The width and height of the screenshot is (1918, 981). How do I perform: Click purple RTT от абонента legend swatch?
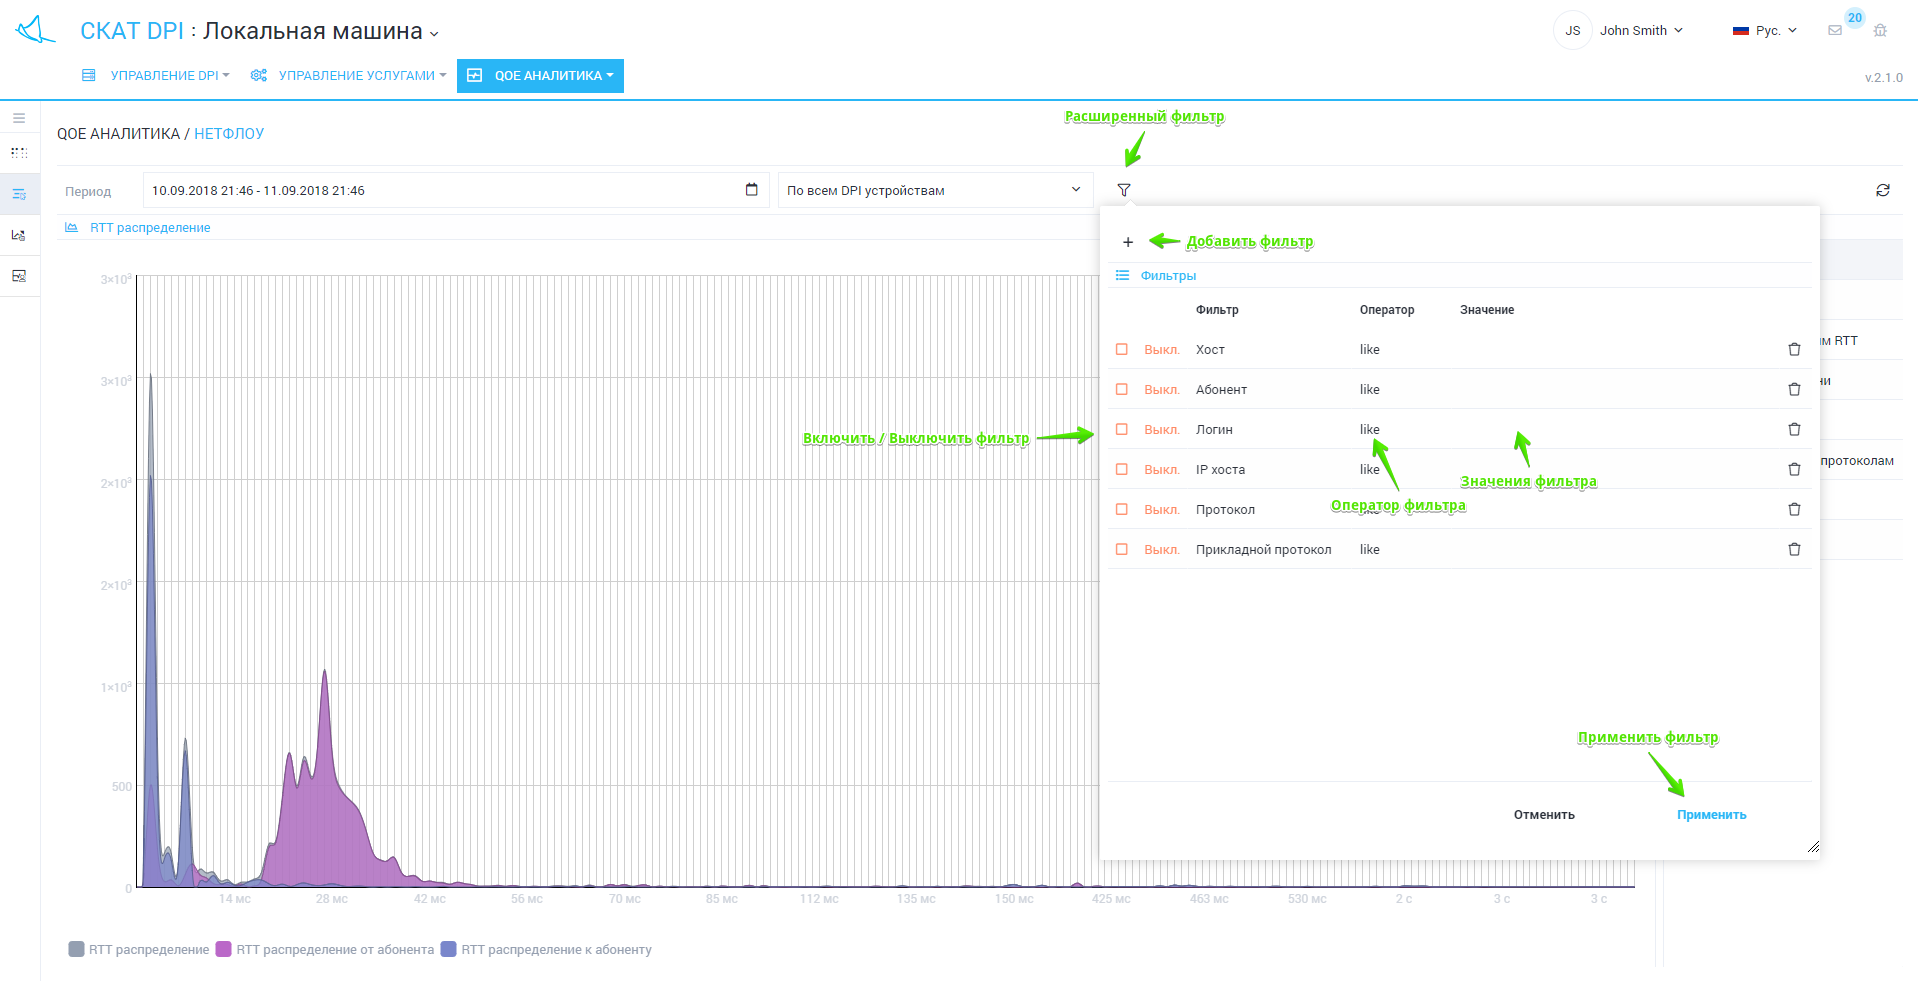[224, 949]
